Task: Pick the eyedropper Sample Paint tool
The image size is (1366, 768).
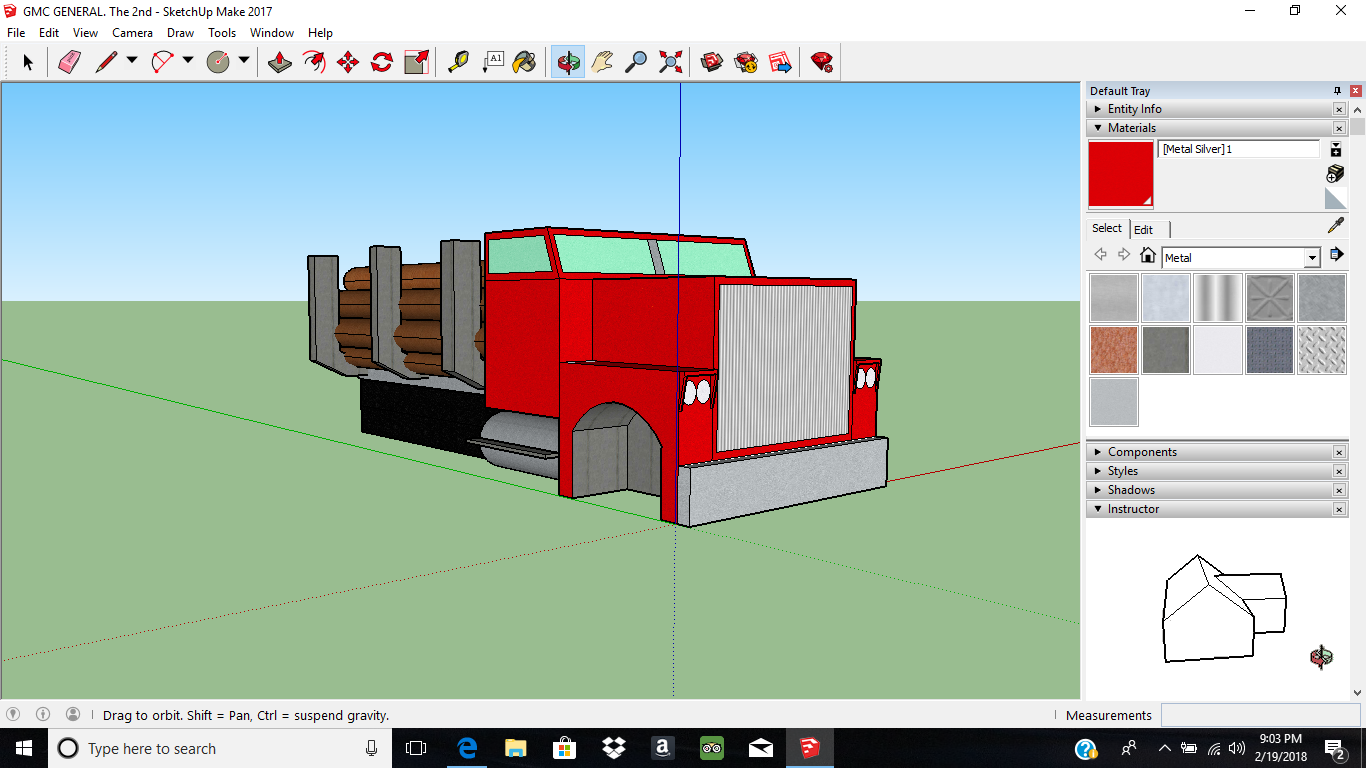Action: (x=1335, y=226)
